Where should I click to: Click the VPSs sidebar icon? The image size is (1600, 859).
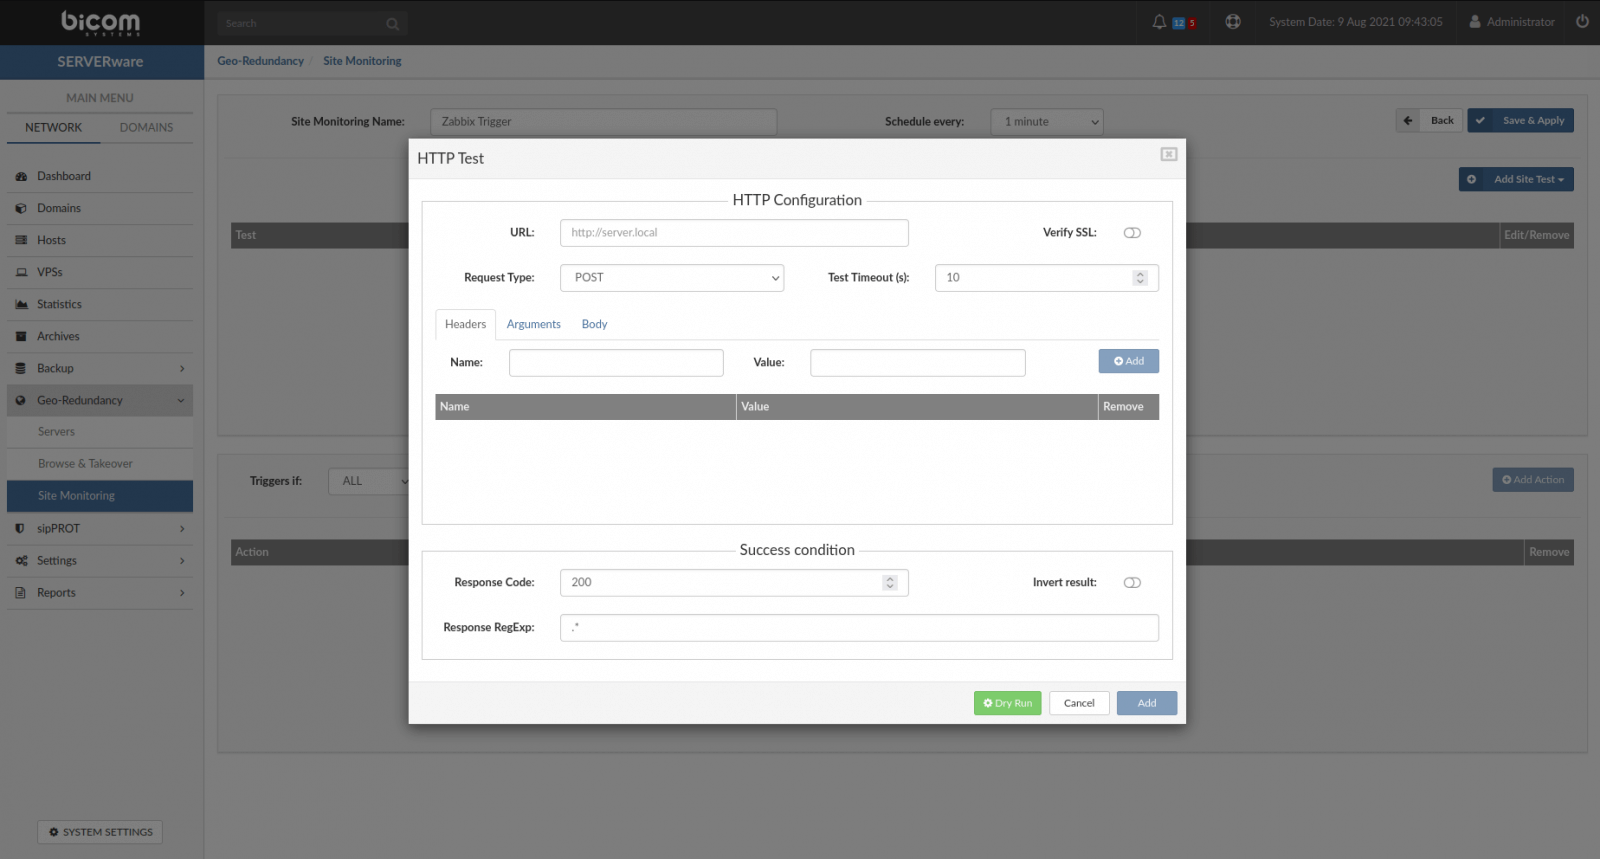pyautogui.click(x=21, y=273)
